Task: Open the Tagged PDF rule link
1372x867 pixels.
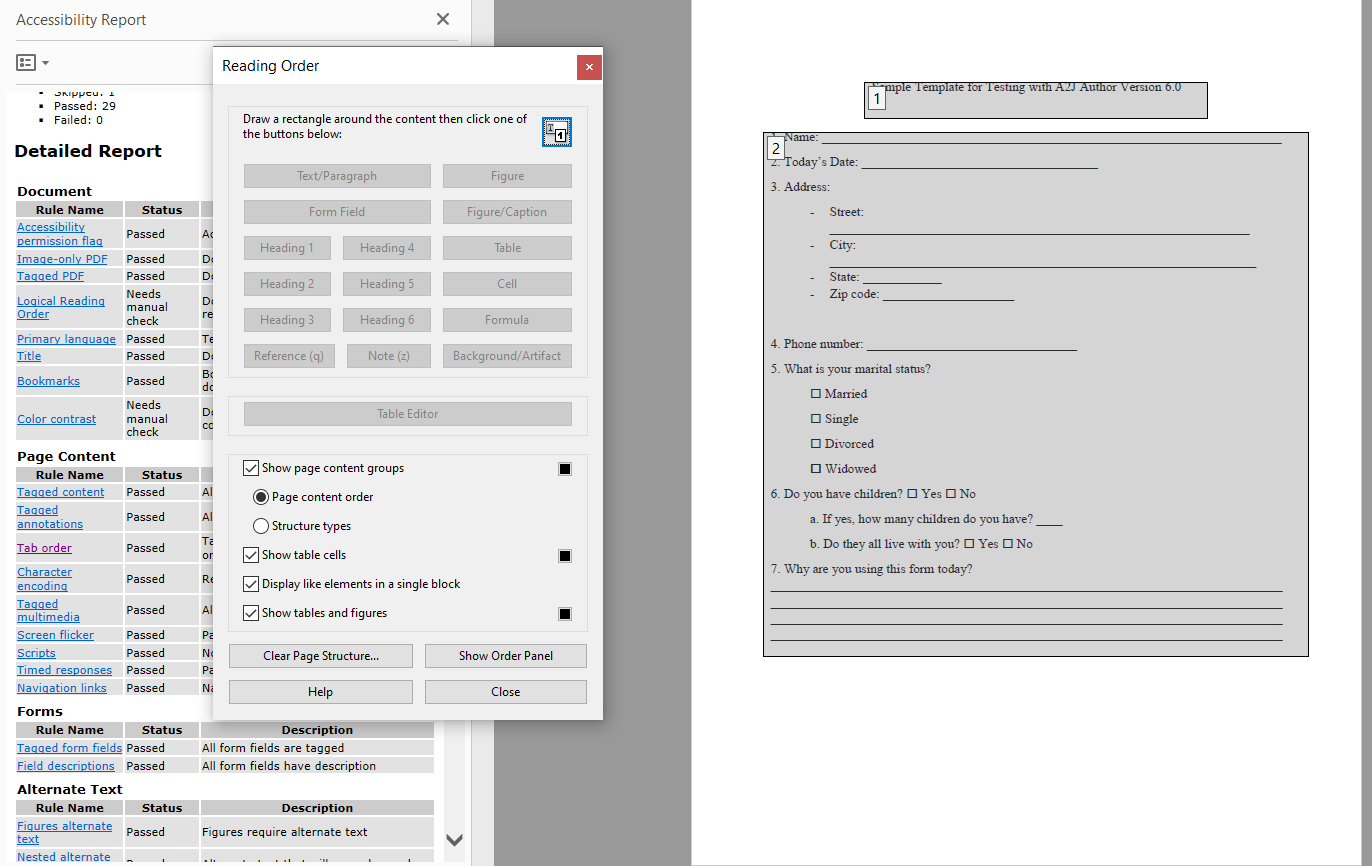Action: [x=50, y=276]
